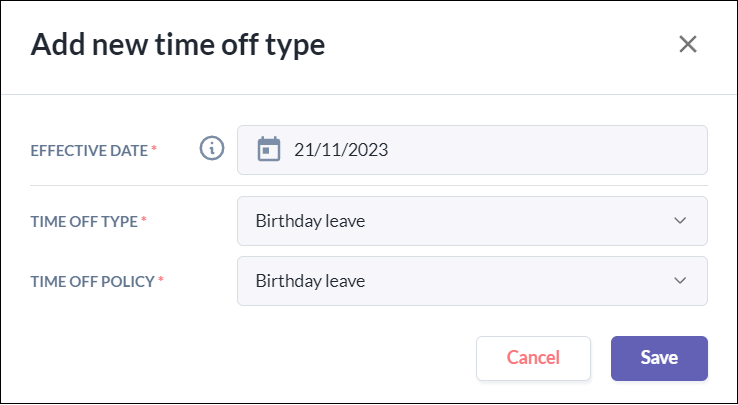This screenshot has width=738, height=405.
Task: Click the required asterisk after Time Off Policy
Action: pyautogui.click(x=161, y=281)
